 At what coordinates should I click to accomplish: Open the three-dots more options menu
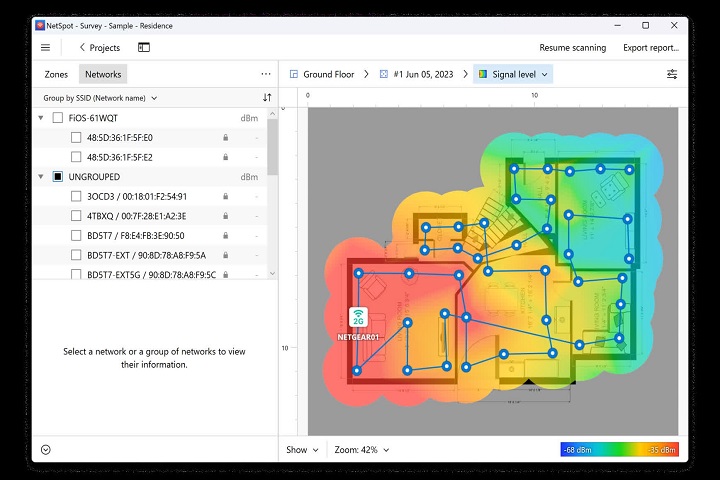click(x=266, y=74)
